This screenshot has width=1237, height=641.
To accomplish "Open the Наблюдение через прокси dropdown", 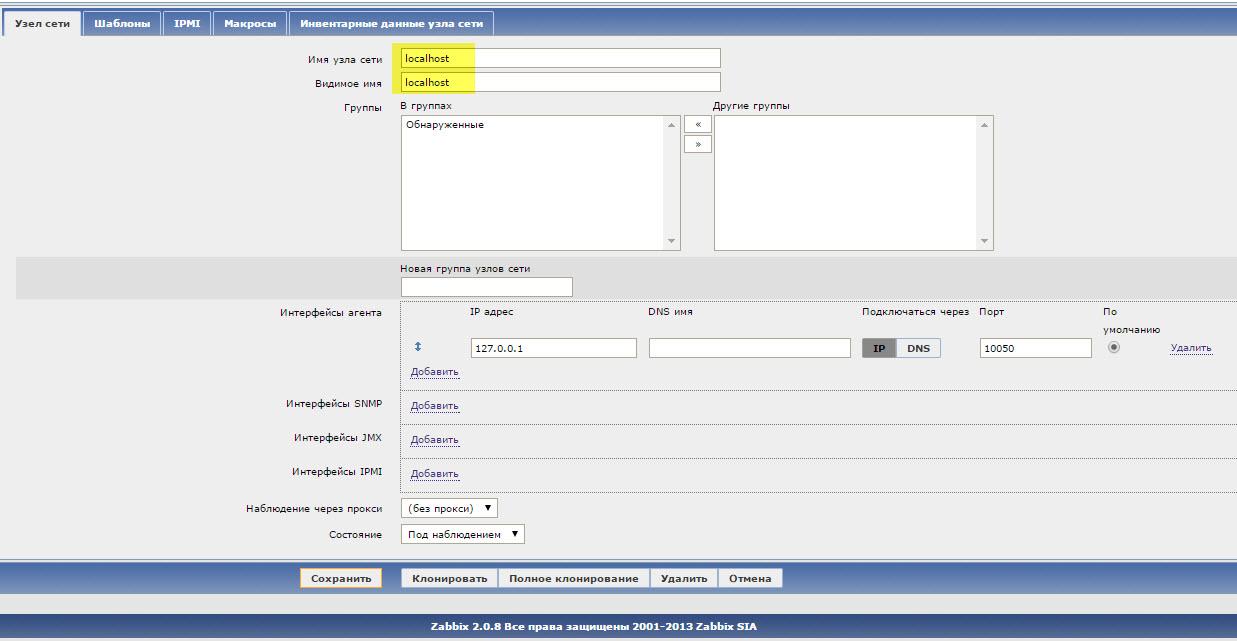I will point(449,508).
